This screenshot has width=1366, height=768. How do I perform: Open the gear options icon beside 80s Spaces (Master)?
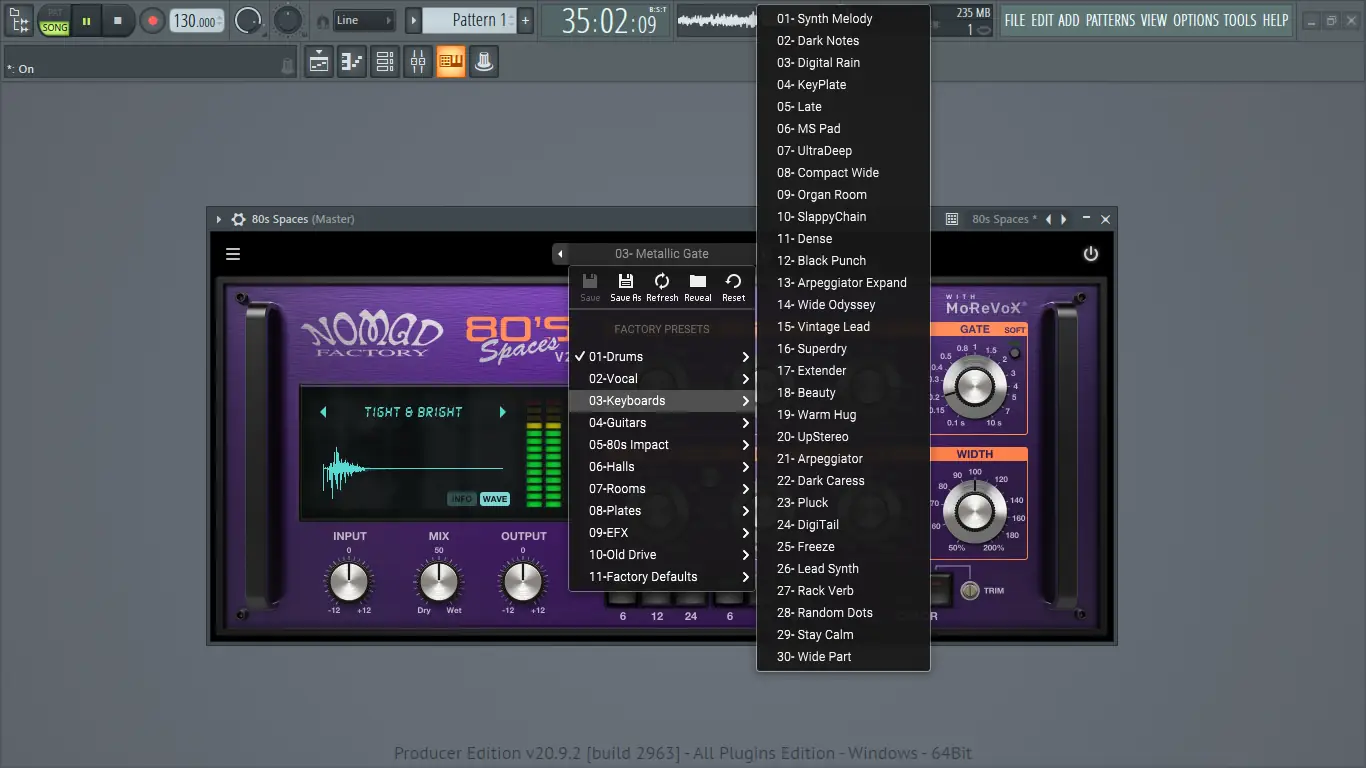point(238,219)
